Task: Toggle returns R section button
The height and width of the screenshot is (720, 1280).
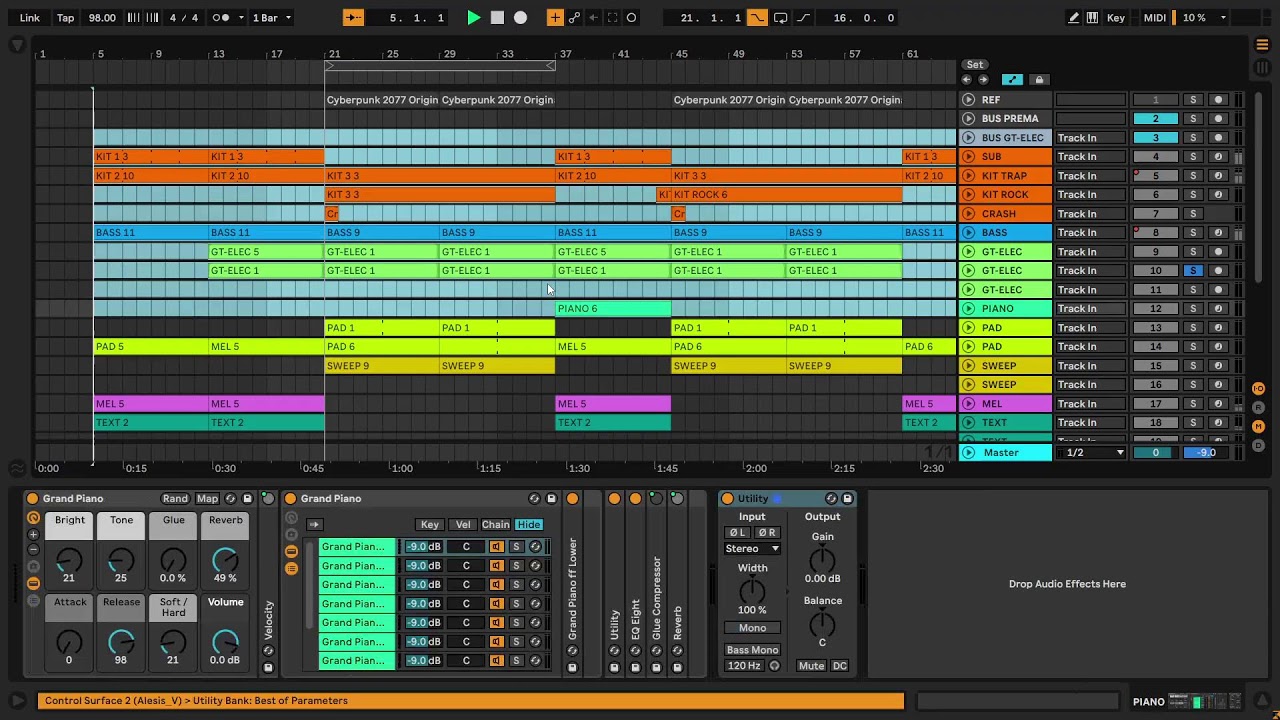Action: click(x=1259, y=408)
